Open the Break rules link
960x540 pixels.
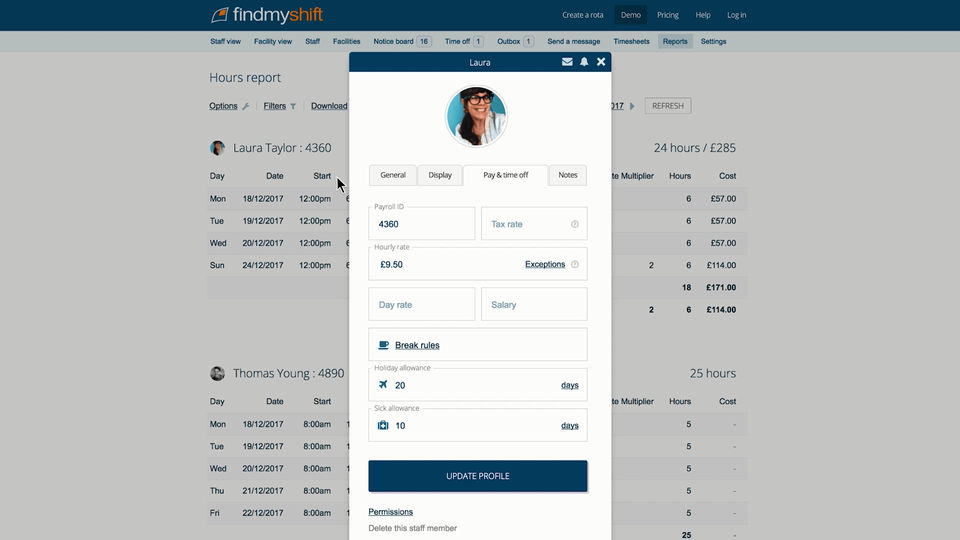418,345
